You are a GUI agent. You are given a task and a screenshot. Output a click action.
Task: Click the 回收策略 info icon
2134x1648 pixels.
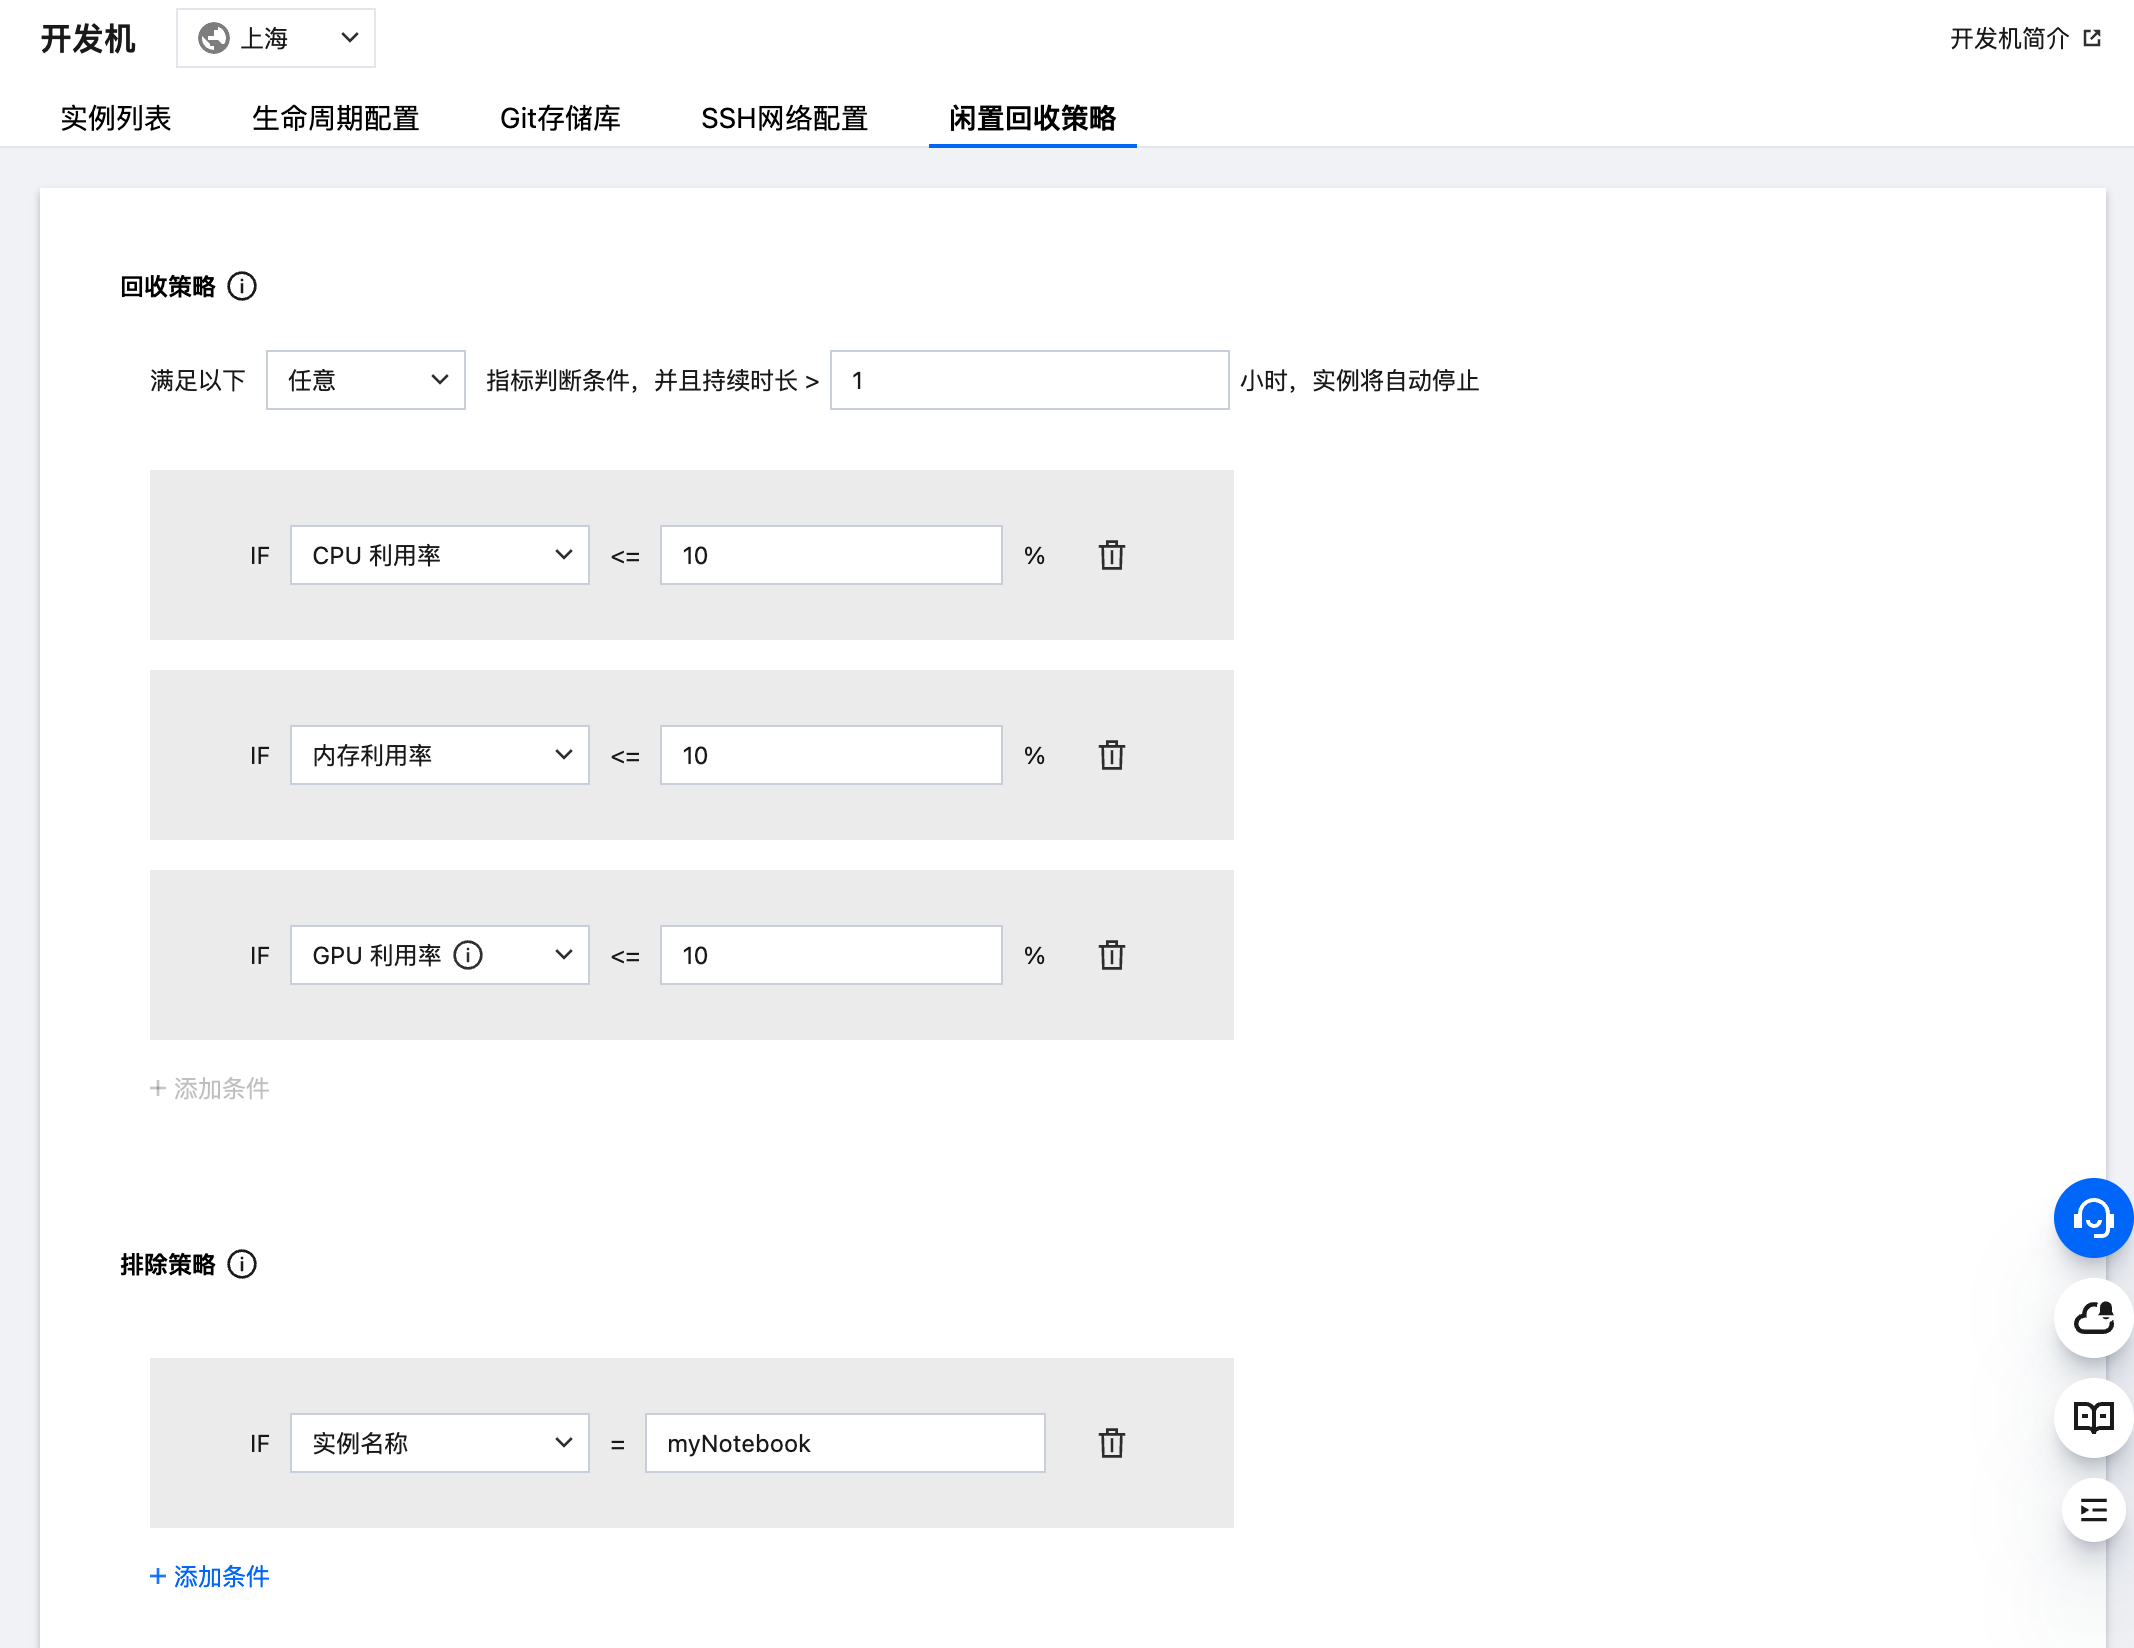(x=242, y=287)
